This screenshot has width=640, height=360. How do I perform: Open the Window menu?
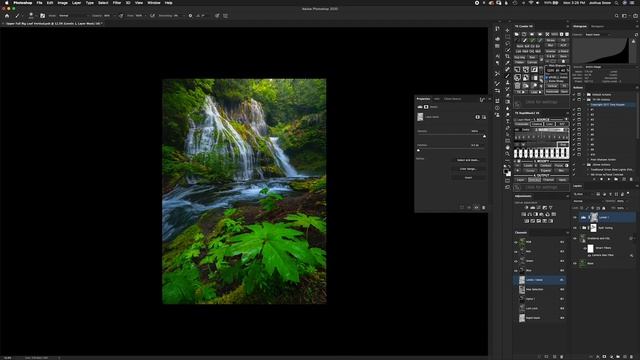point(153,2)
